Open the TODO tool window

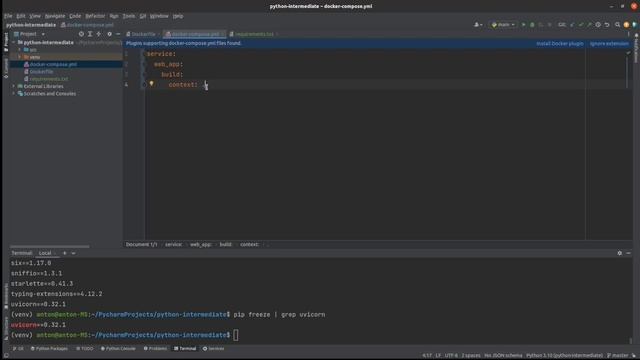click(x=85, y=349)
